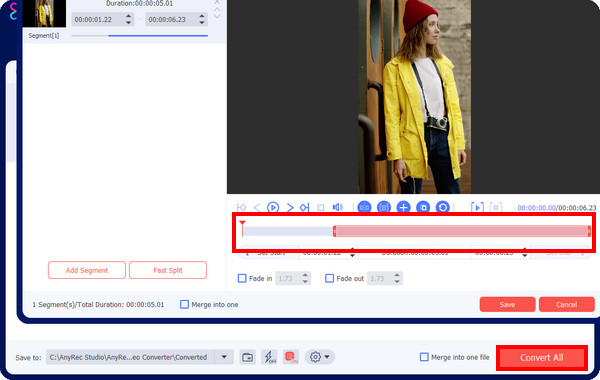Image resolution: width=600 pixels, height=380 pixels.
Task: Click the Fade in 1.73 value field
Action: coord(288,279)
